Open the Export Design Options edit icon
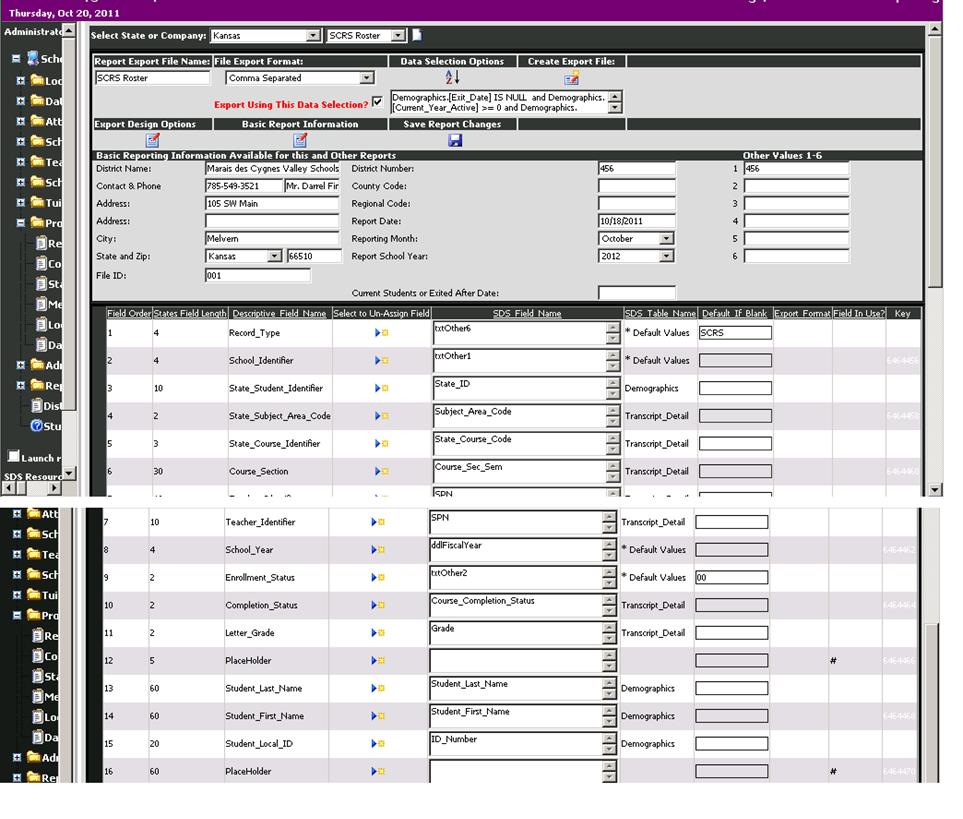The image size is (963, 819). point(152,141)
